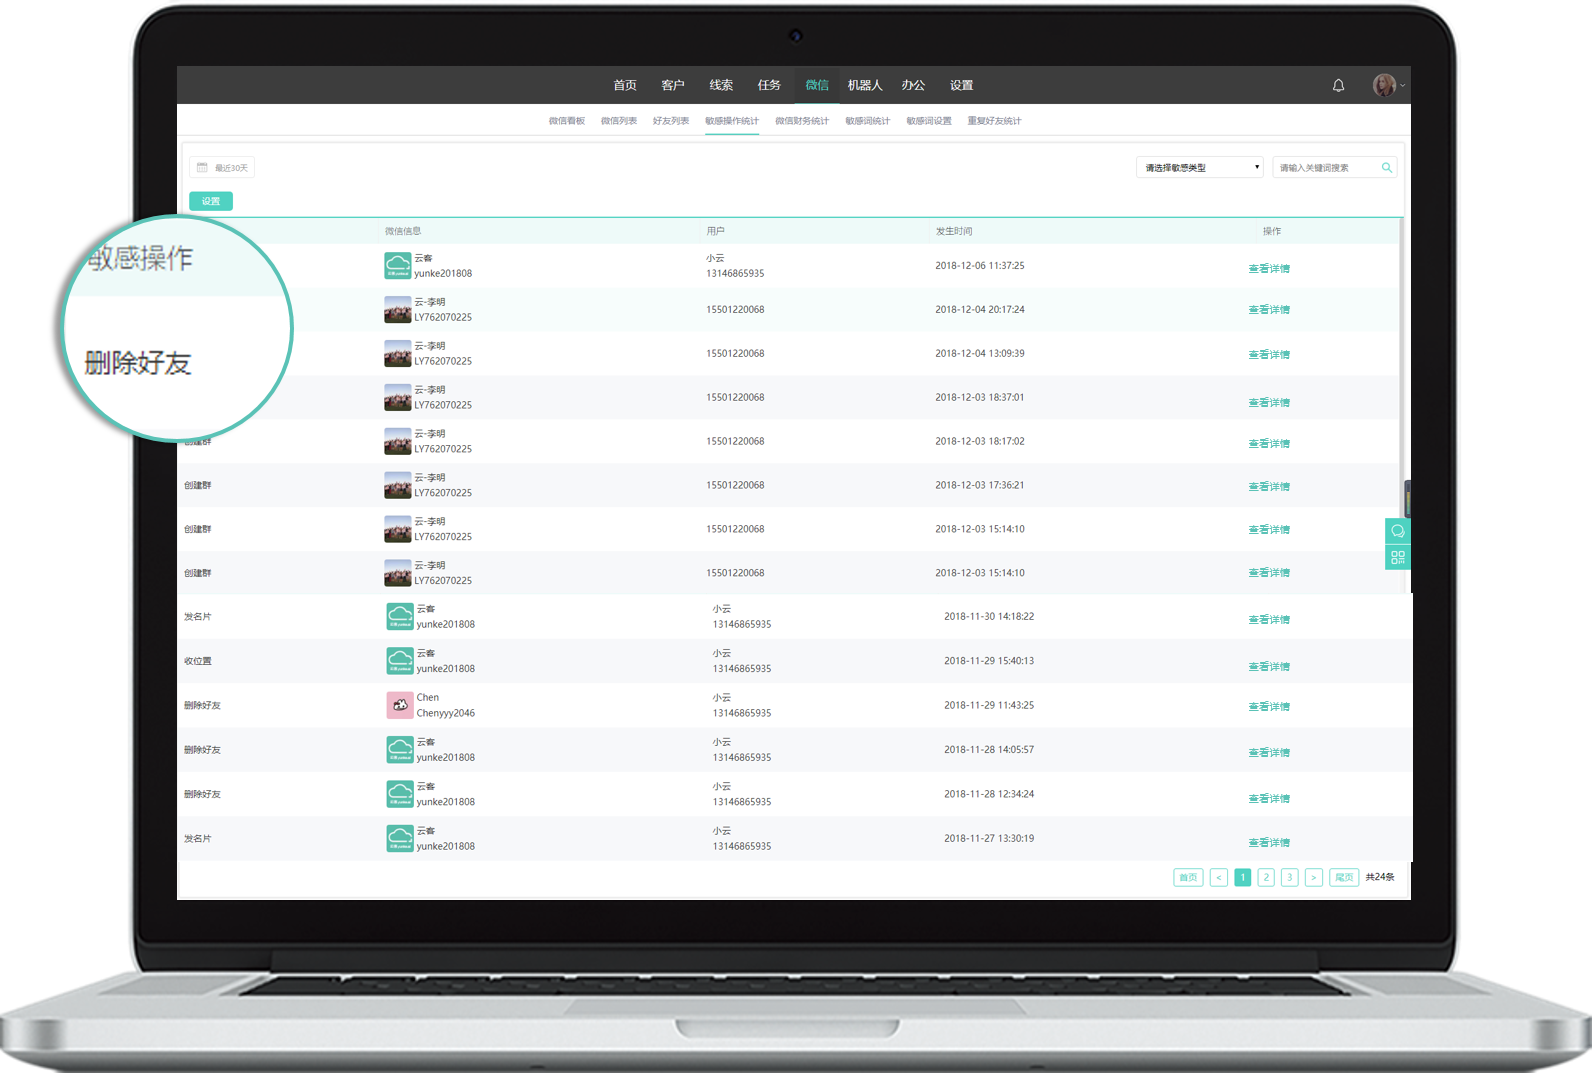Click 收位置 operation cell
Screen dimensions: 1592x1073
(x=197, y=661)
